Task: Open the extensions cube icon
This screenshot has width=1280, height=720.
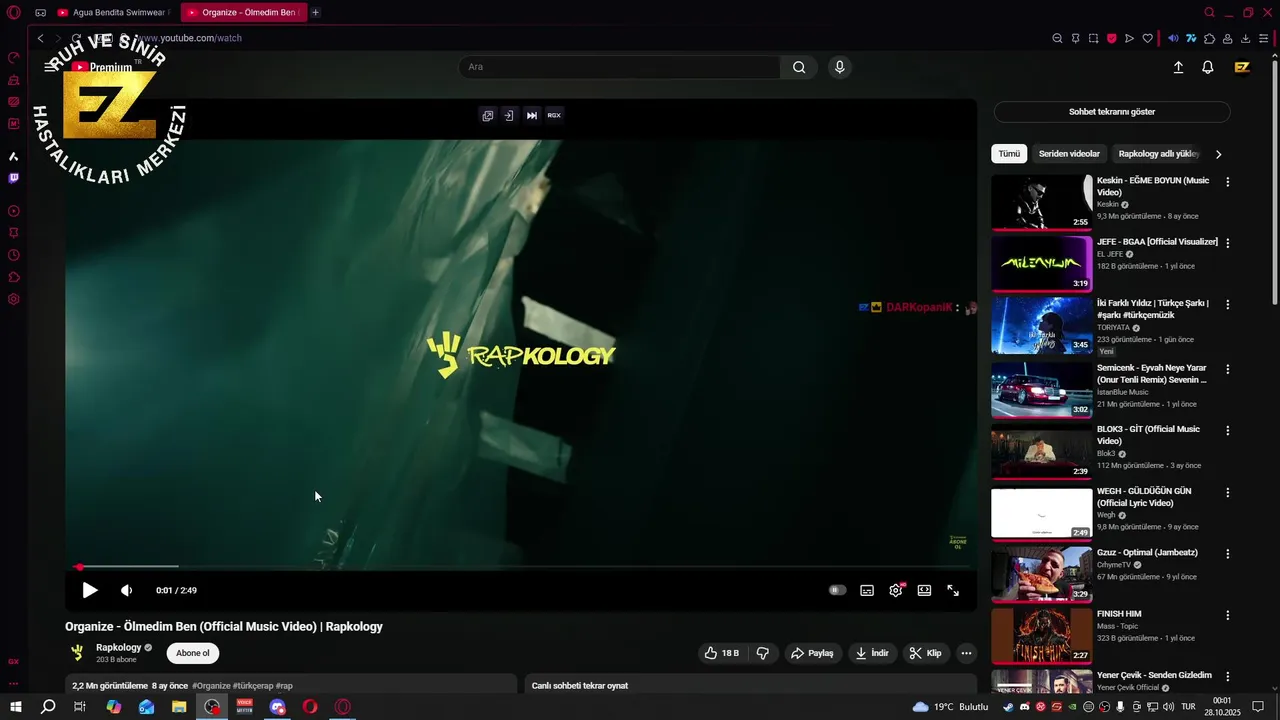Action: coord(1210,39)
